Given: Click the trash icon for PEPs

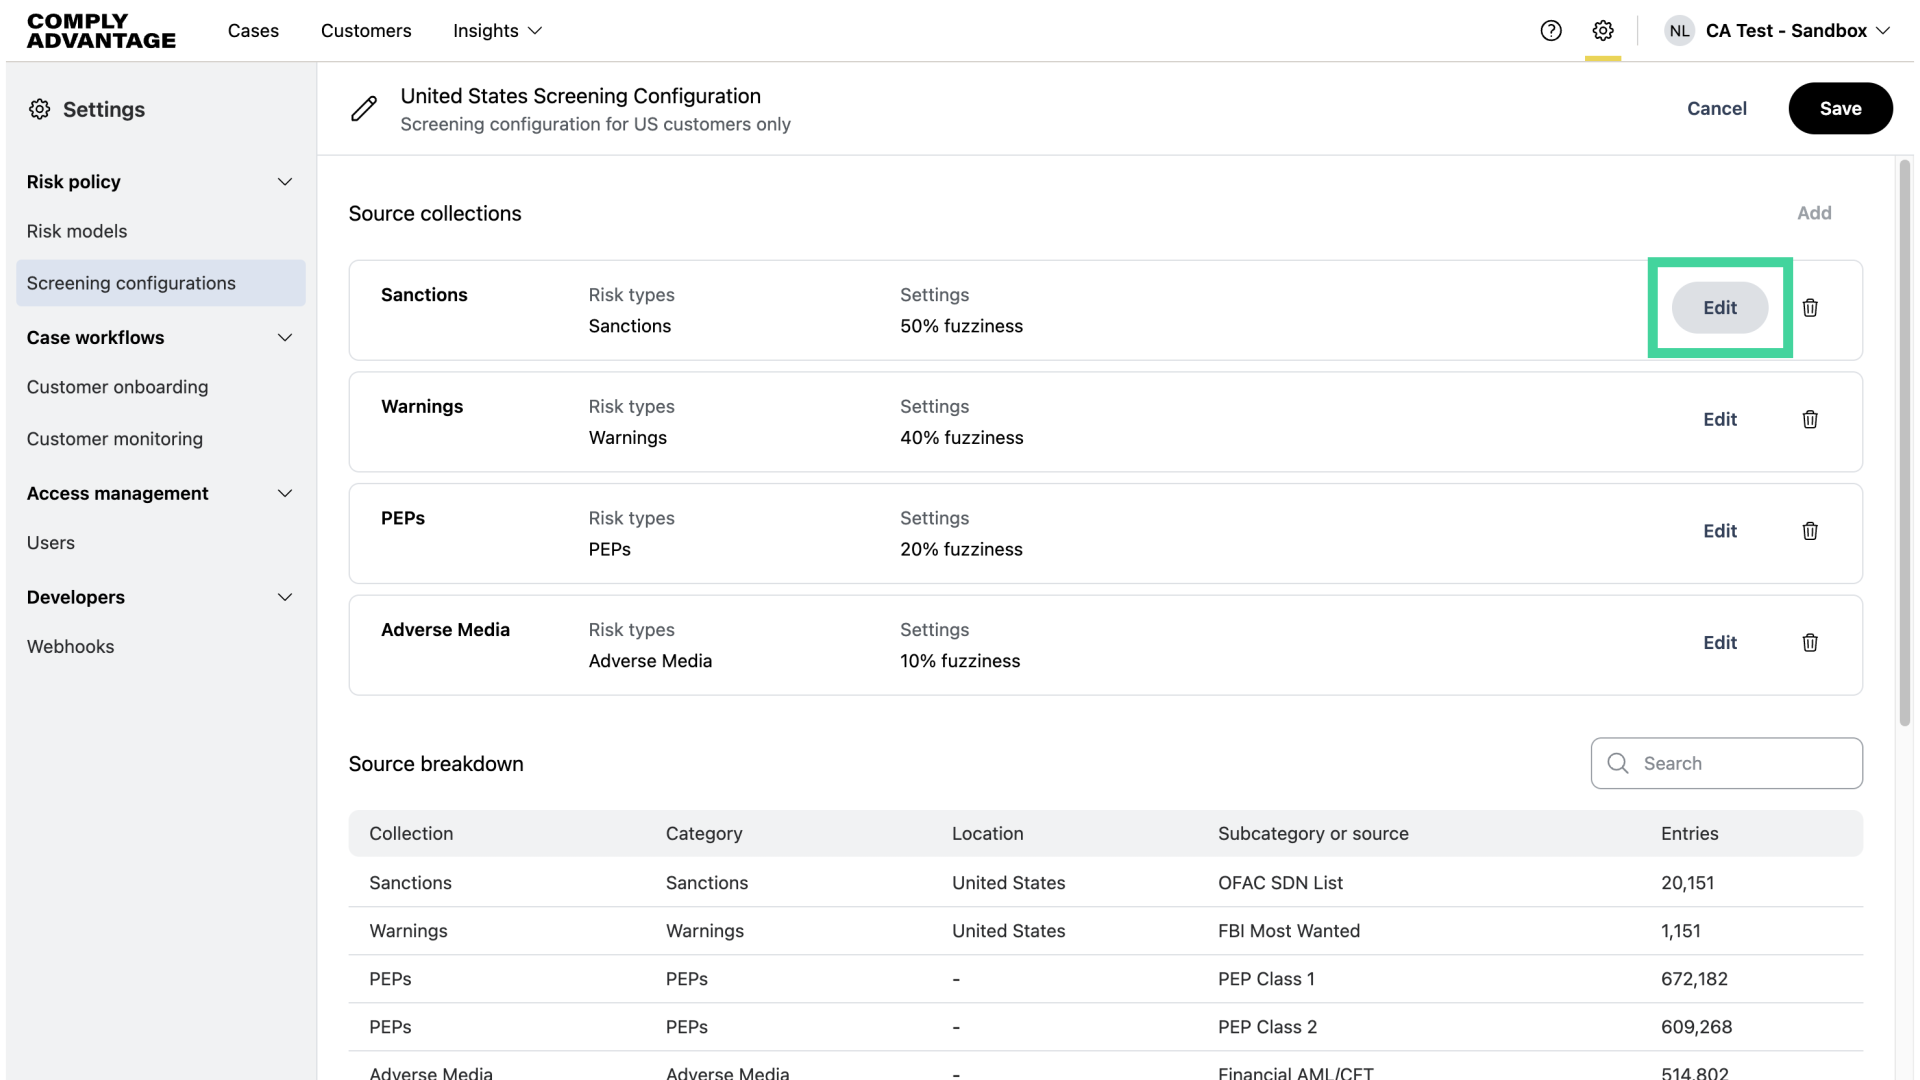Looking at the screenshot, I should click(x=1810, y=531).
